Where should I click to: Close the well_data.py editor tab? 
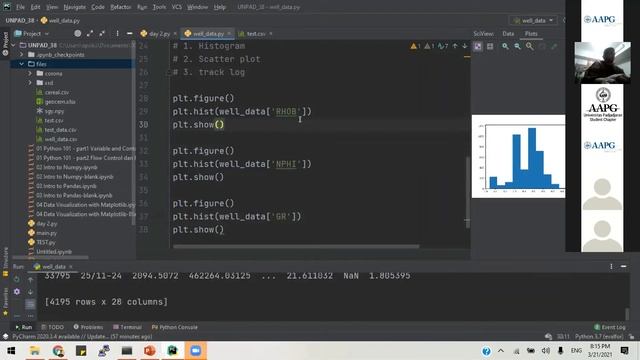[229, 33]
